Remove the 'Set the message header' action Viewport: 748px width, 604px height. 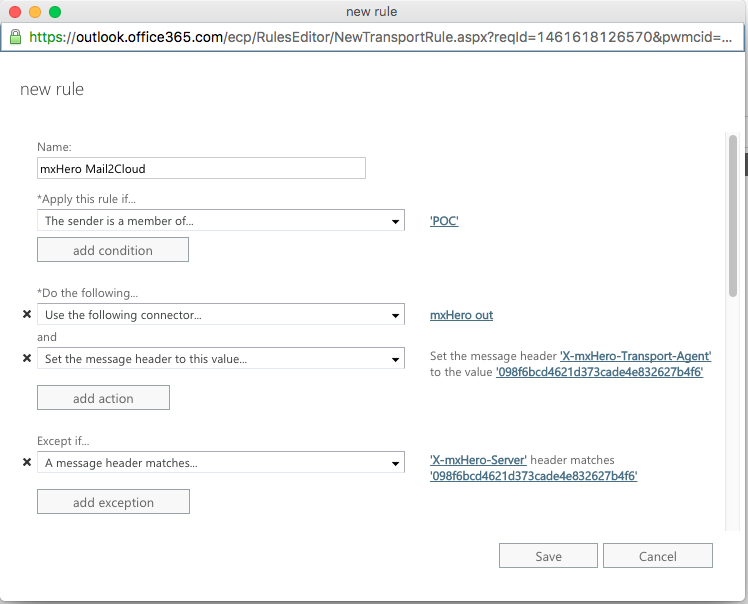coord(27,358)
